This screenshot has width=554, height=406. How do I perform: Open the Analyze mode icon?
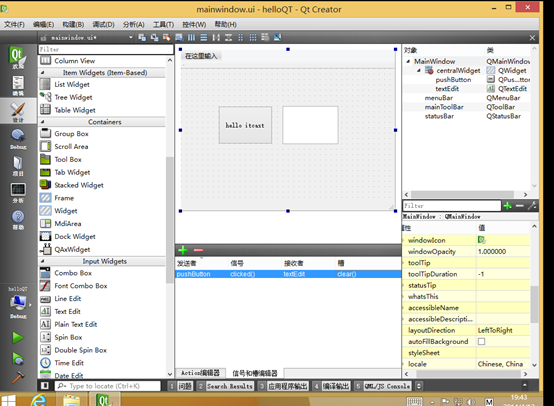[18, 193]
